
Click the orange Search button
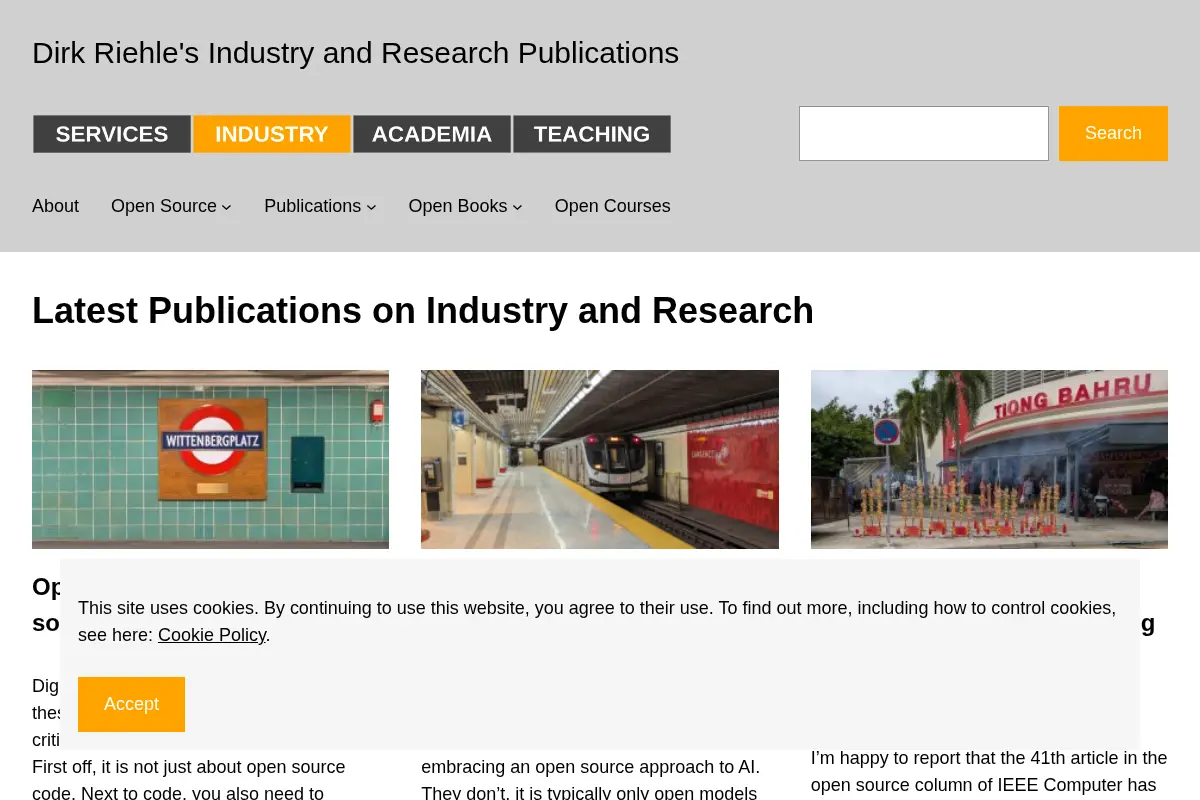[1113, 133]
